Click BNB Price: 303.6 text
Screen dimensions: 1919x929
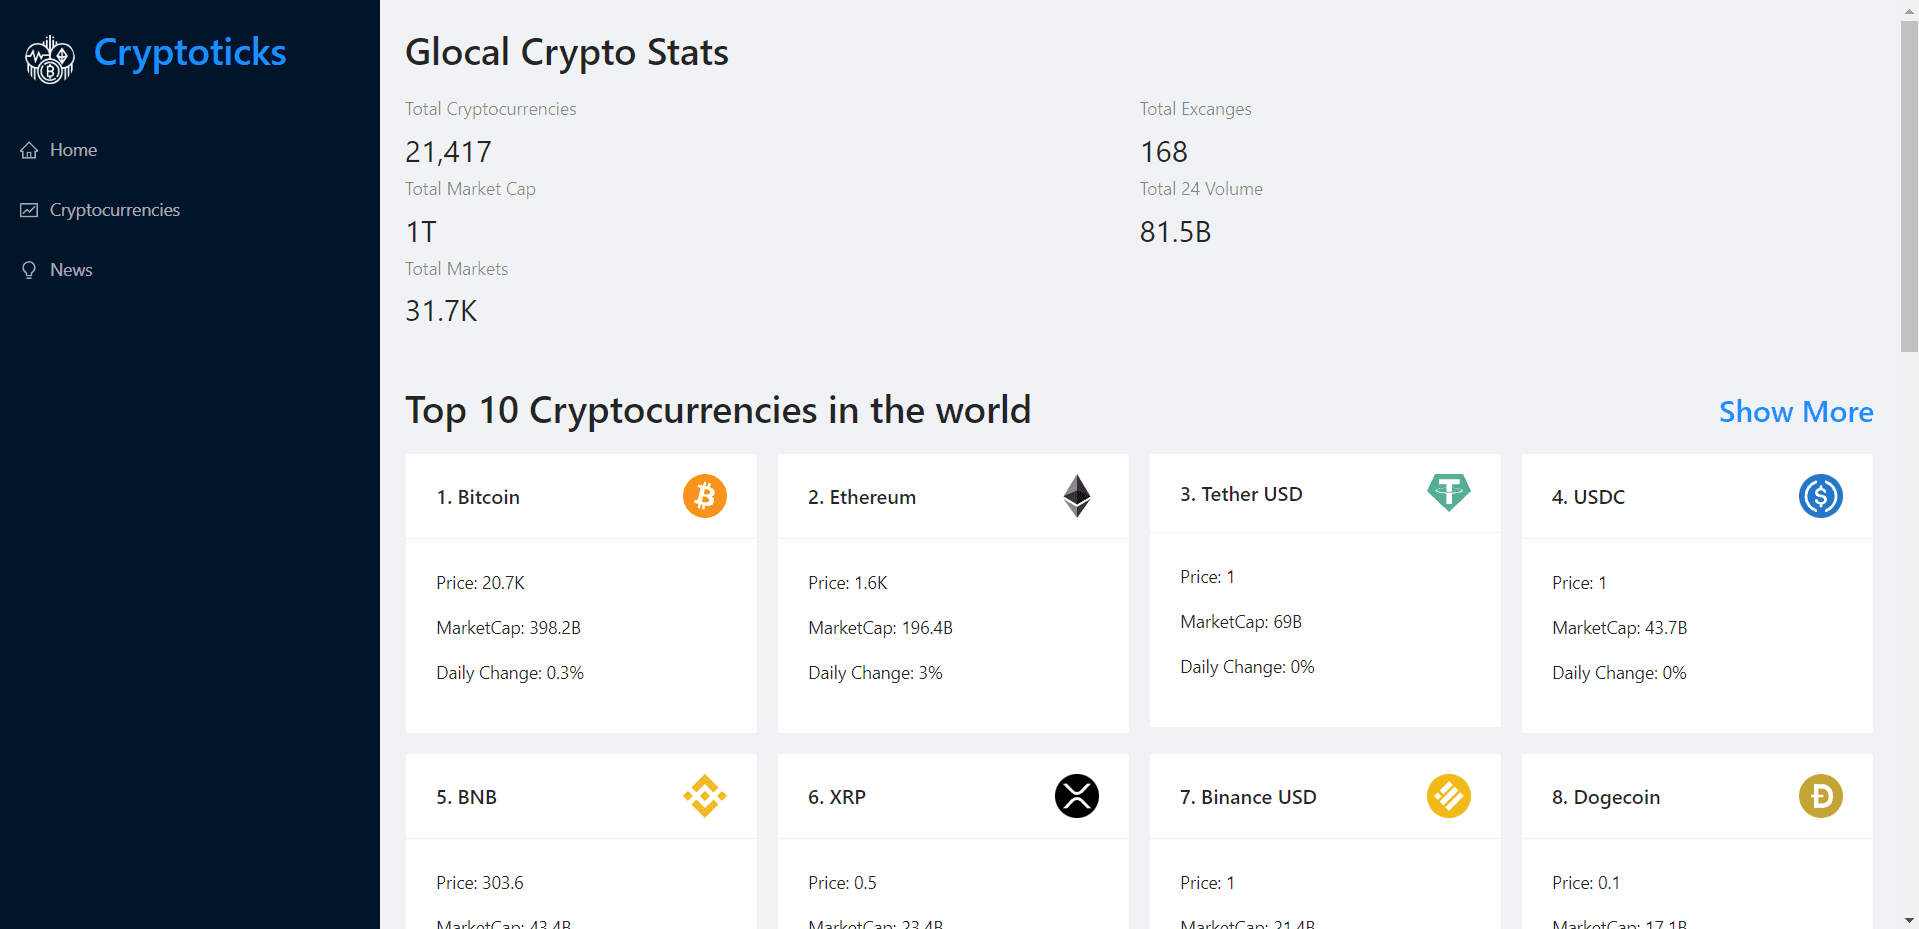[x=480, y=883]
